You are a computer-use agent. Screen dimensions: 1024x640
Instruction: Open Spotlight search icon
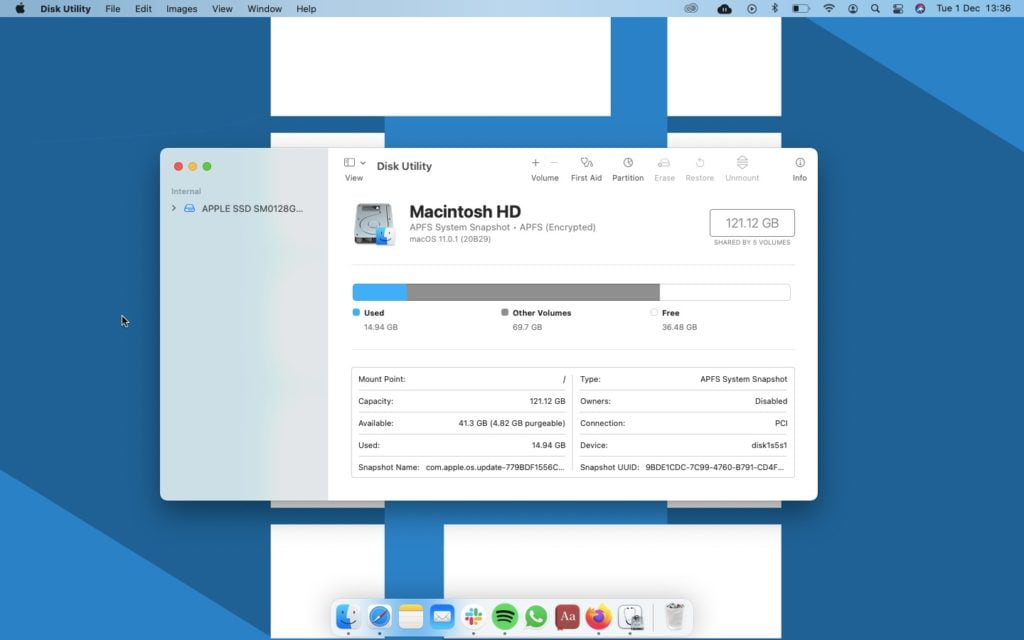[x=875, y=8]
